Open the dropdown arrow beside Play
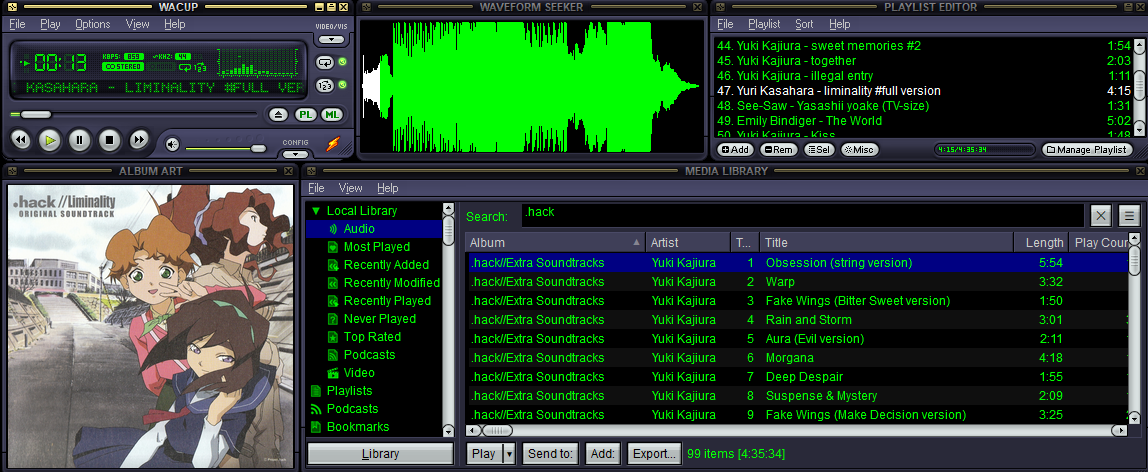Image resolution: width=1148 pixels, height=472 pixels. (509, 454)
